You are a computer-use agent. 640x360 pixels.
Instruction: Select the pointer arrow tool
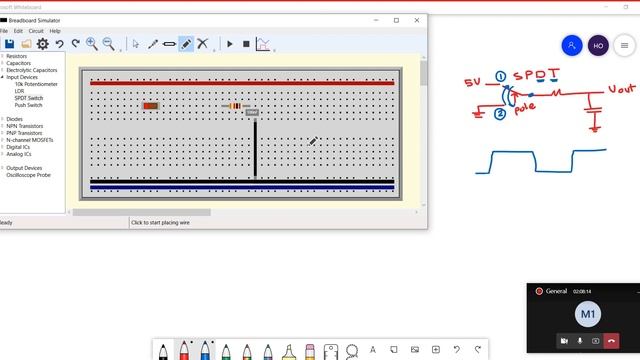[136, 44]
